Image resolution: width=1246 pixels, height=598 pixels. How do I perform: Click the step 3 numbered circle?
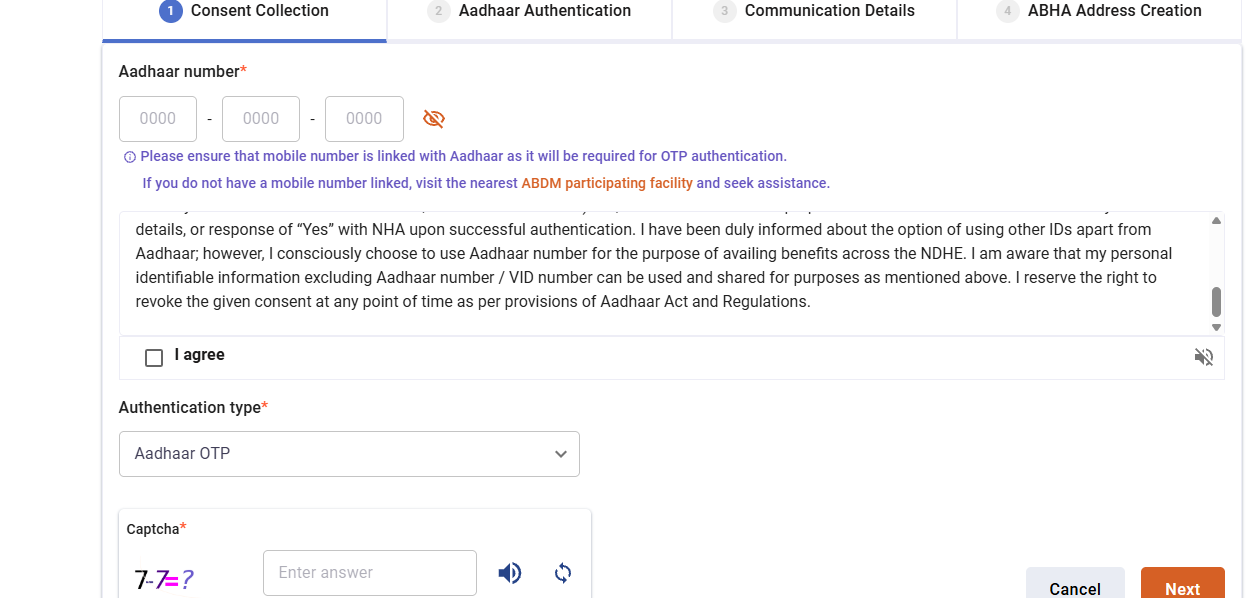723,11
